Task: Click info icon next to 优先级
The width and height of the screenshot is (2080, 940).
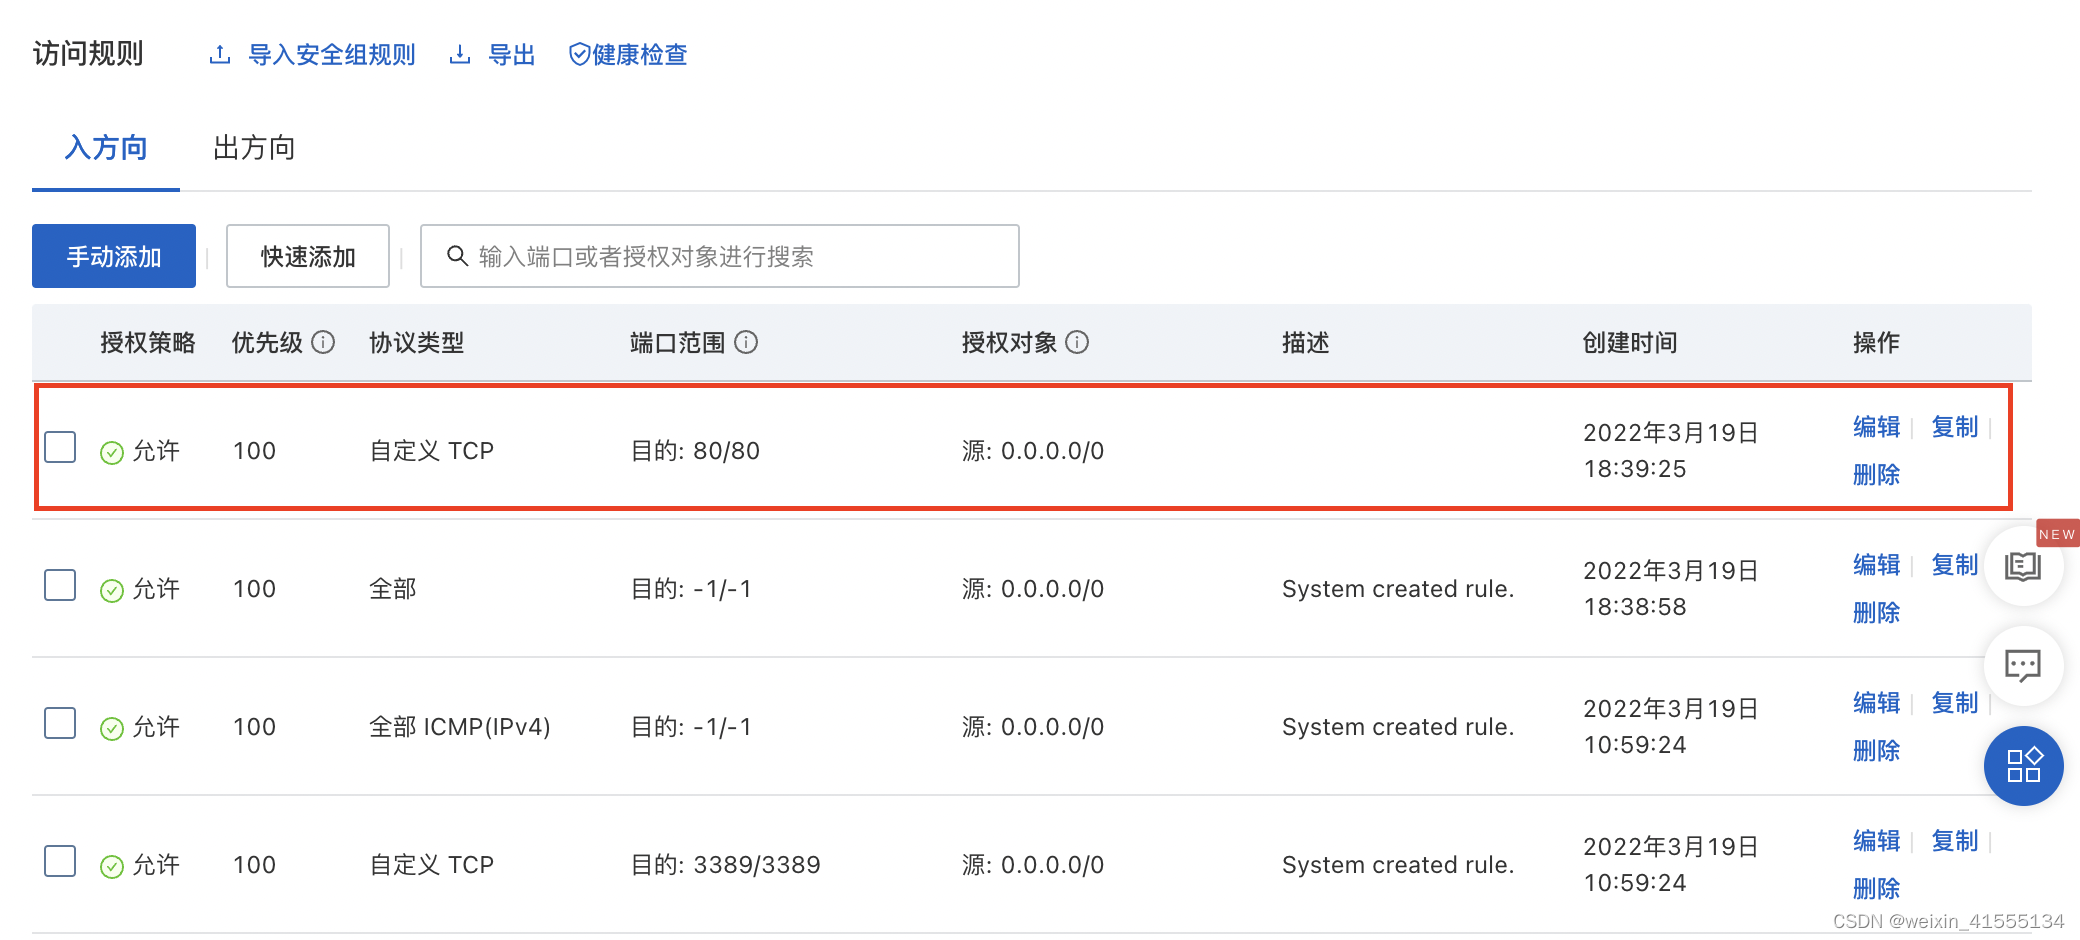Action: 323,342
